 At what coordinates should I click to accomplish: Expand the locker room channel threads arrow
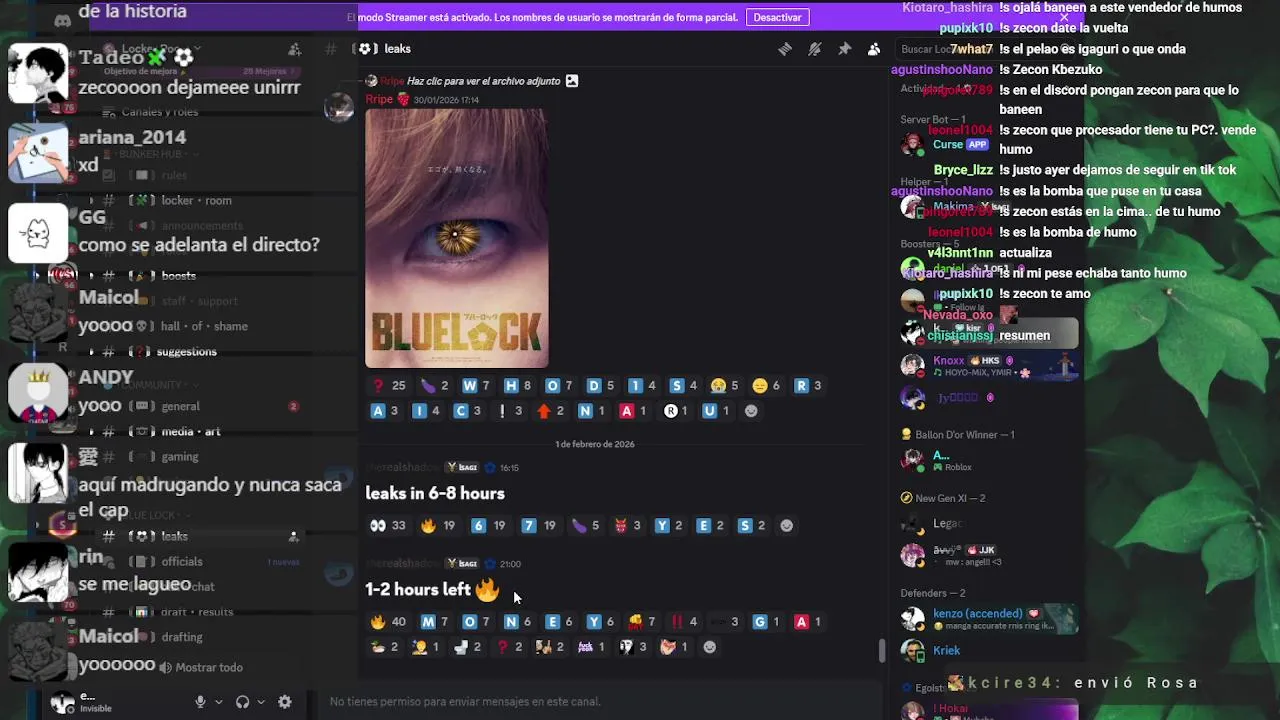92,201
